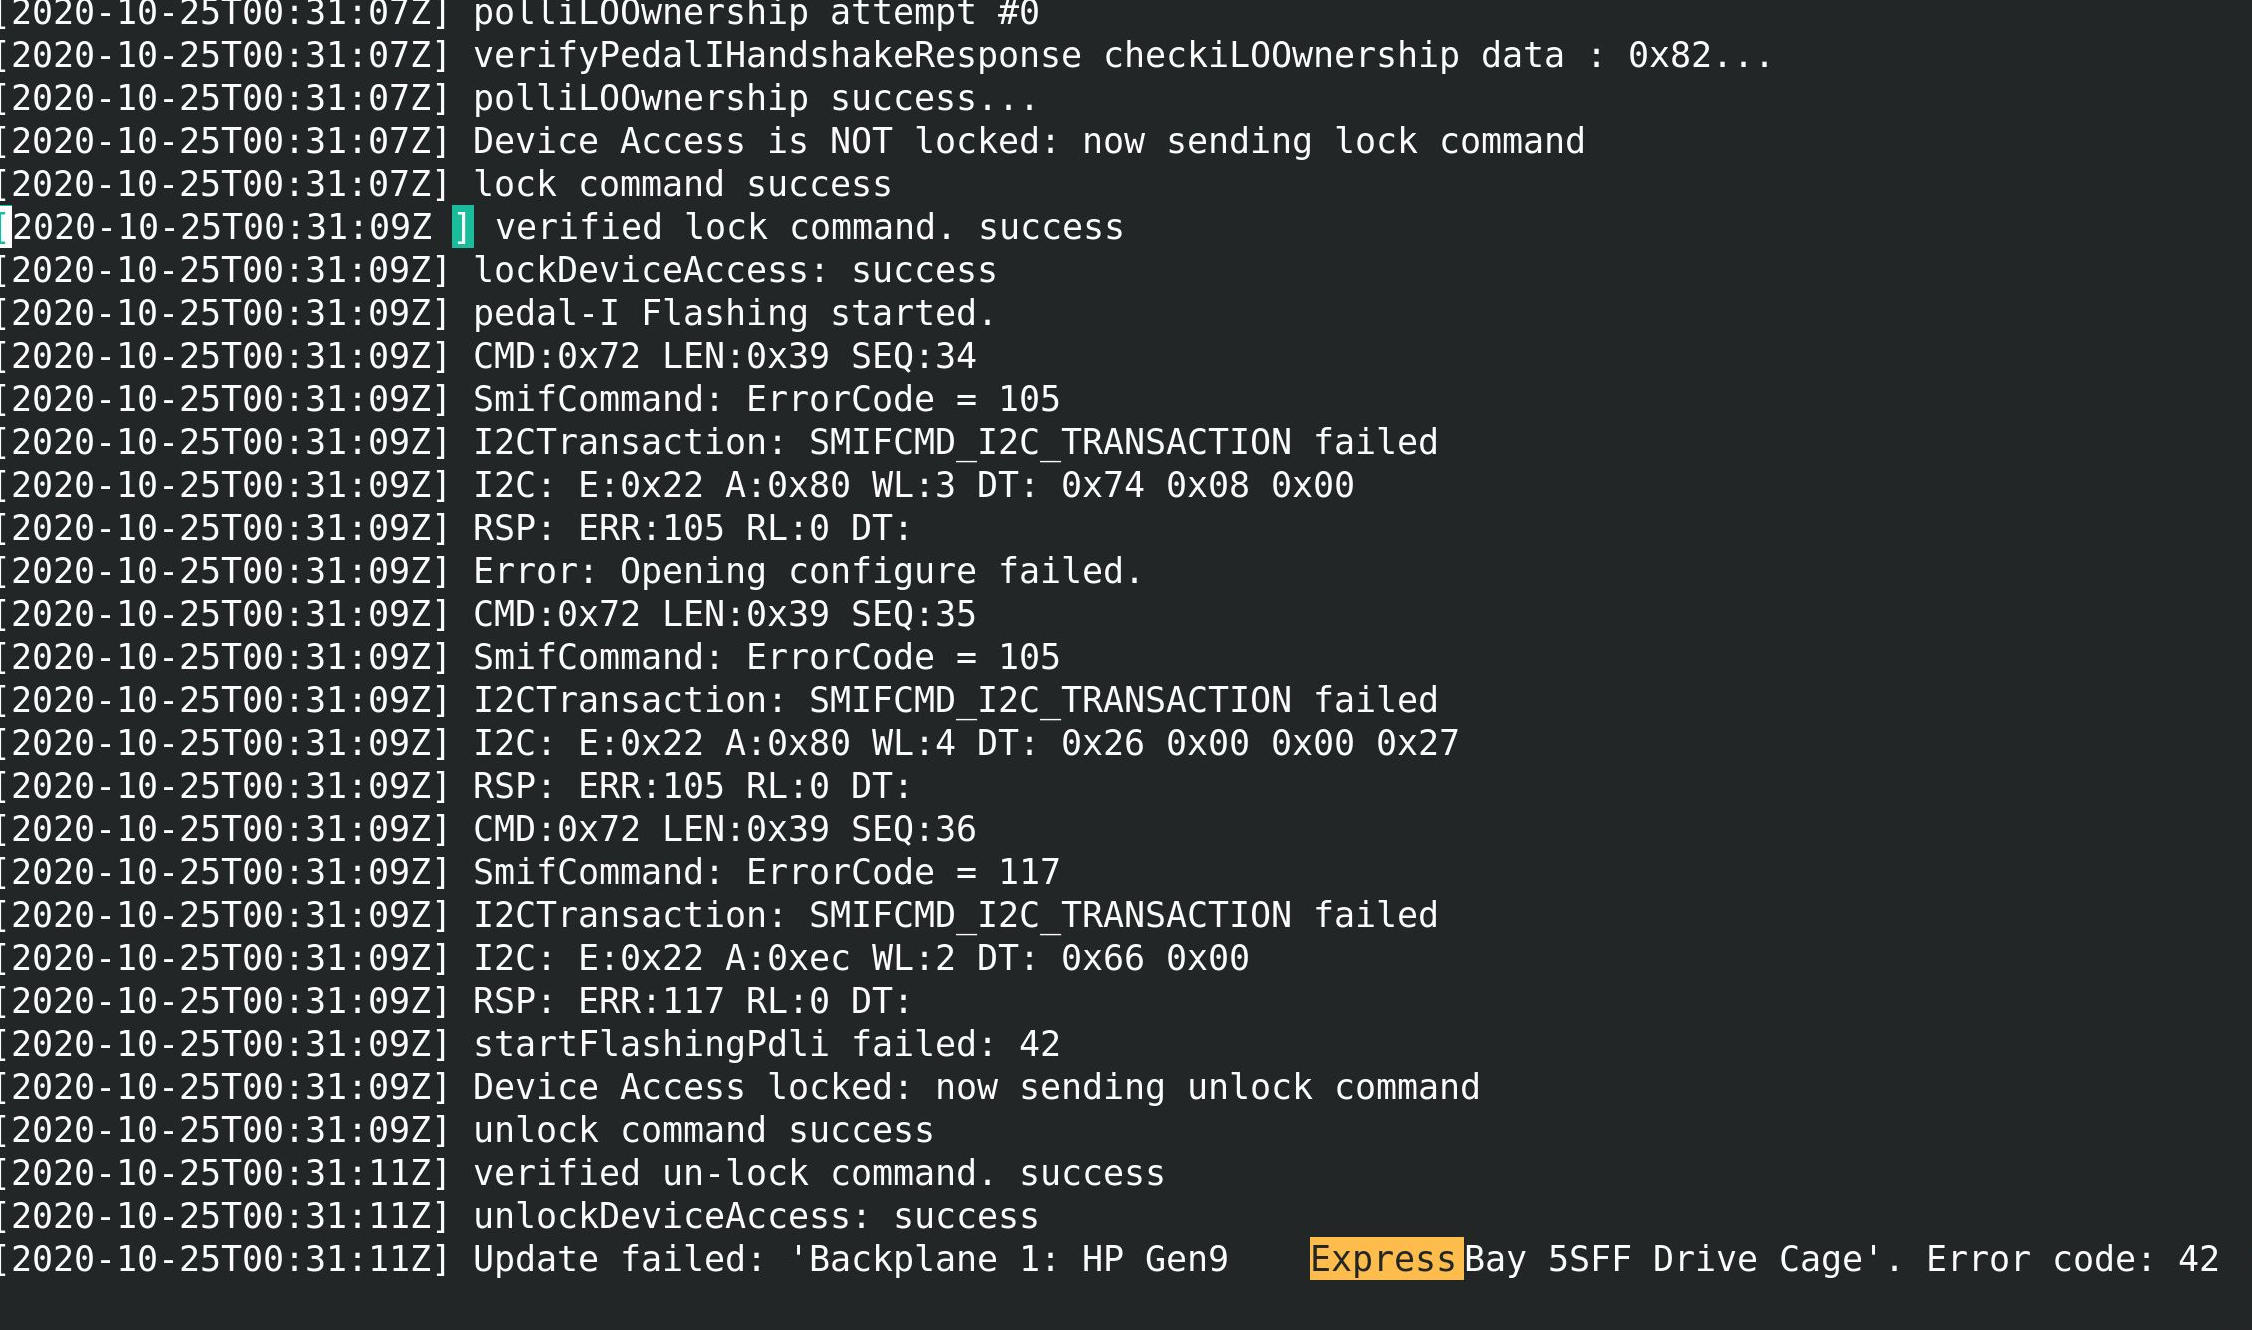
Task: Click the "pedal-I Flashing started." text
Action: click(734, 313)
